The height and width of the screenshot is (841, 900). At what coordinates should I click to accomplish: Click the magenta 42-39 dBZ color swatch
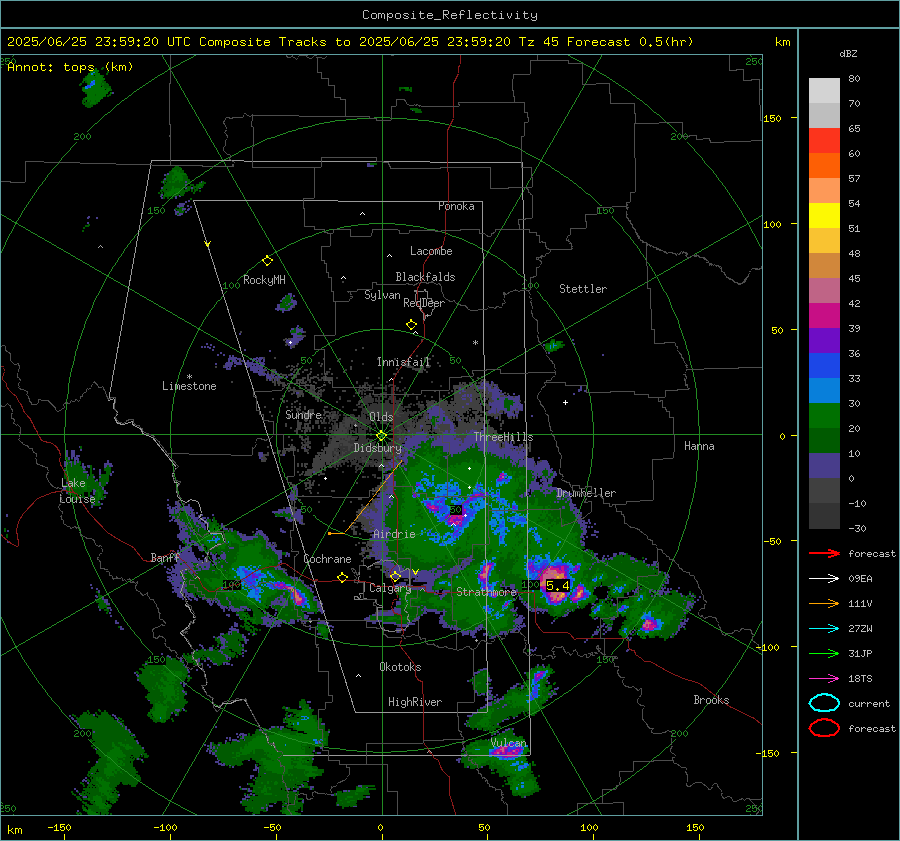pyautogui.click(x=824, y=316)
